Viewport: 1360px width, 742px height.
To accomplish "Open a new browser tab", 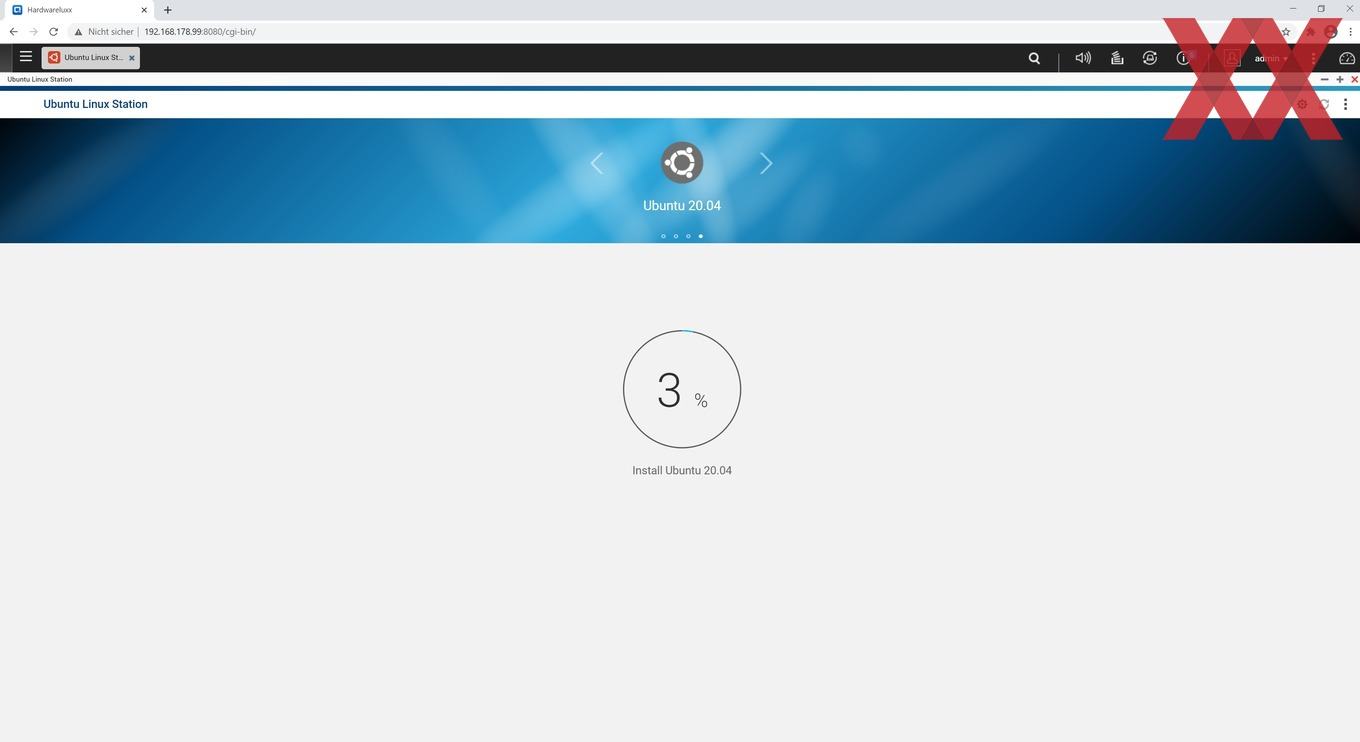I will click(167, 10).
